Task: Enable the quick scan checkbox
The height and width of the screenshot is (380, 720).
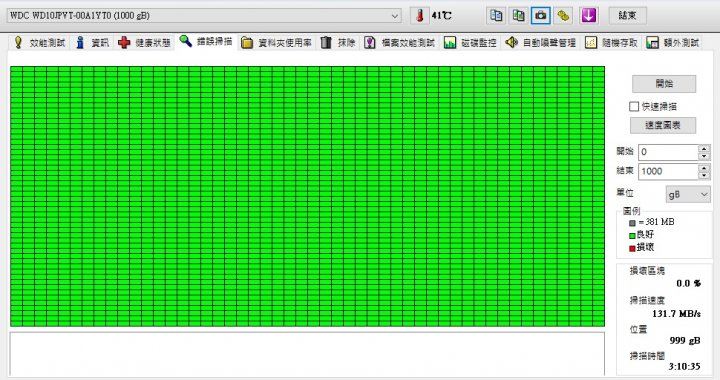Action: point(634,106)
